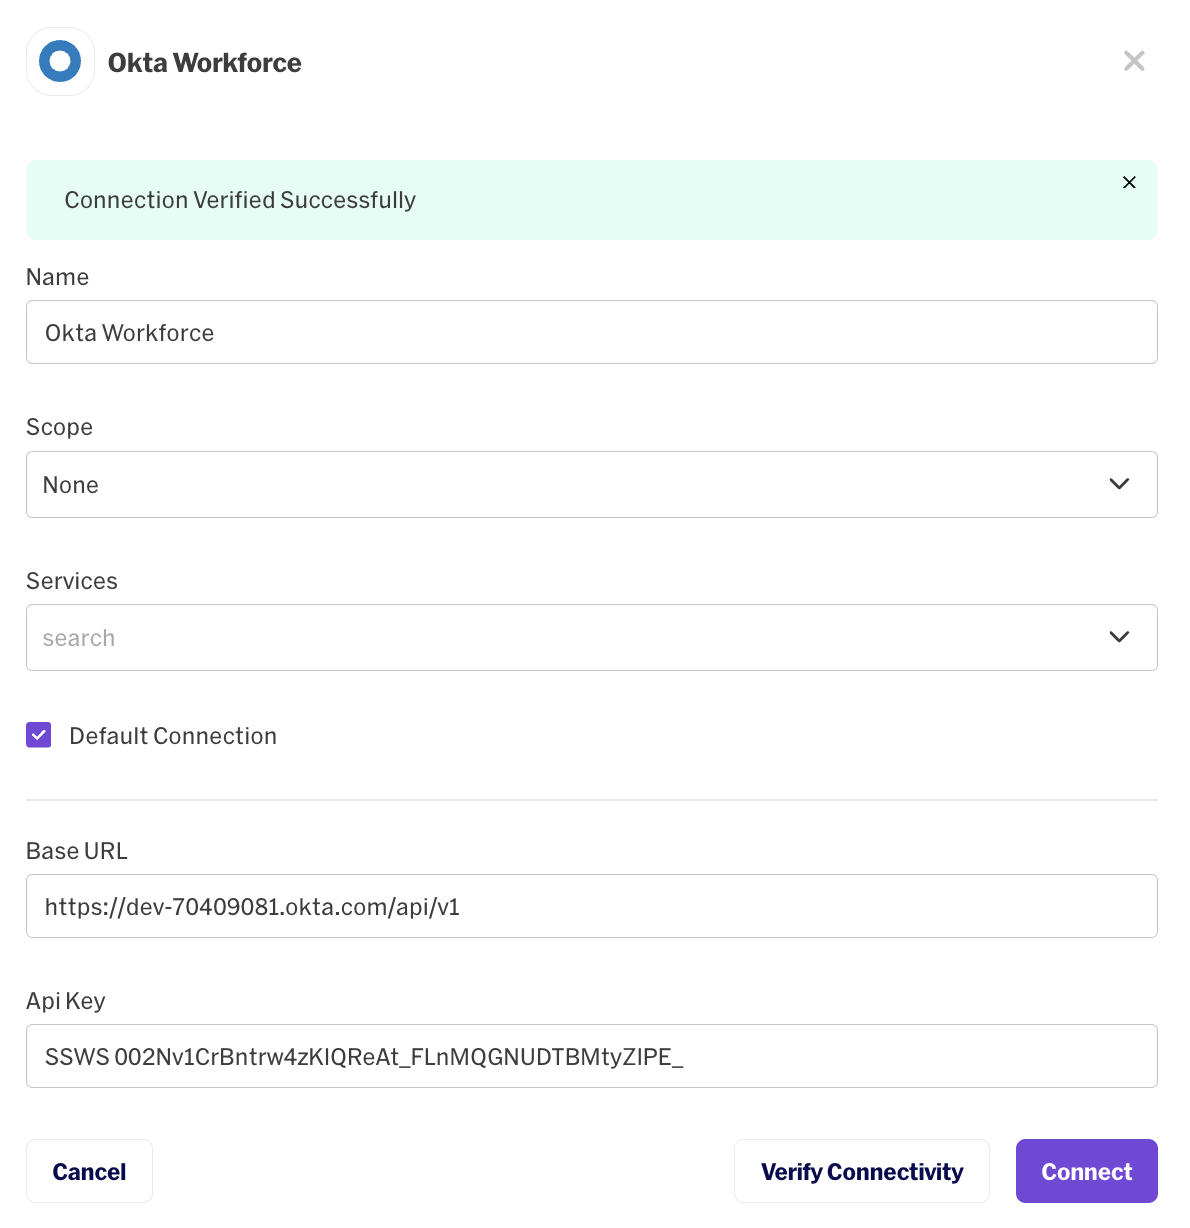Uncheck the Default Connection checkbox
Viewport: 1190px width, 1228px height.
pyautogui.click(x=39, y=735)
